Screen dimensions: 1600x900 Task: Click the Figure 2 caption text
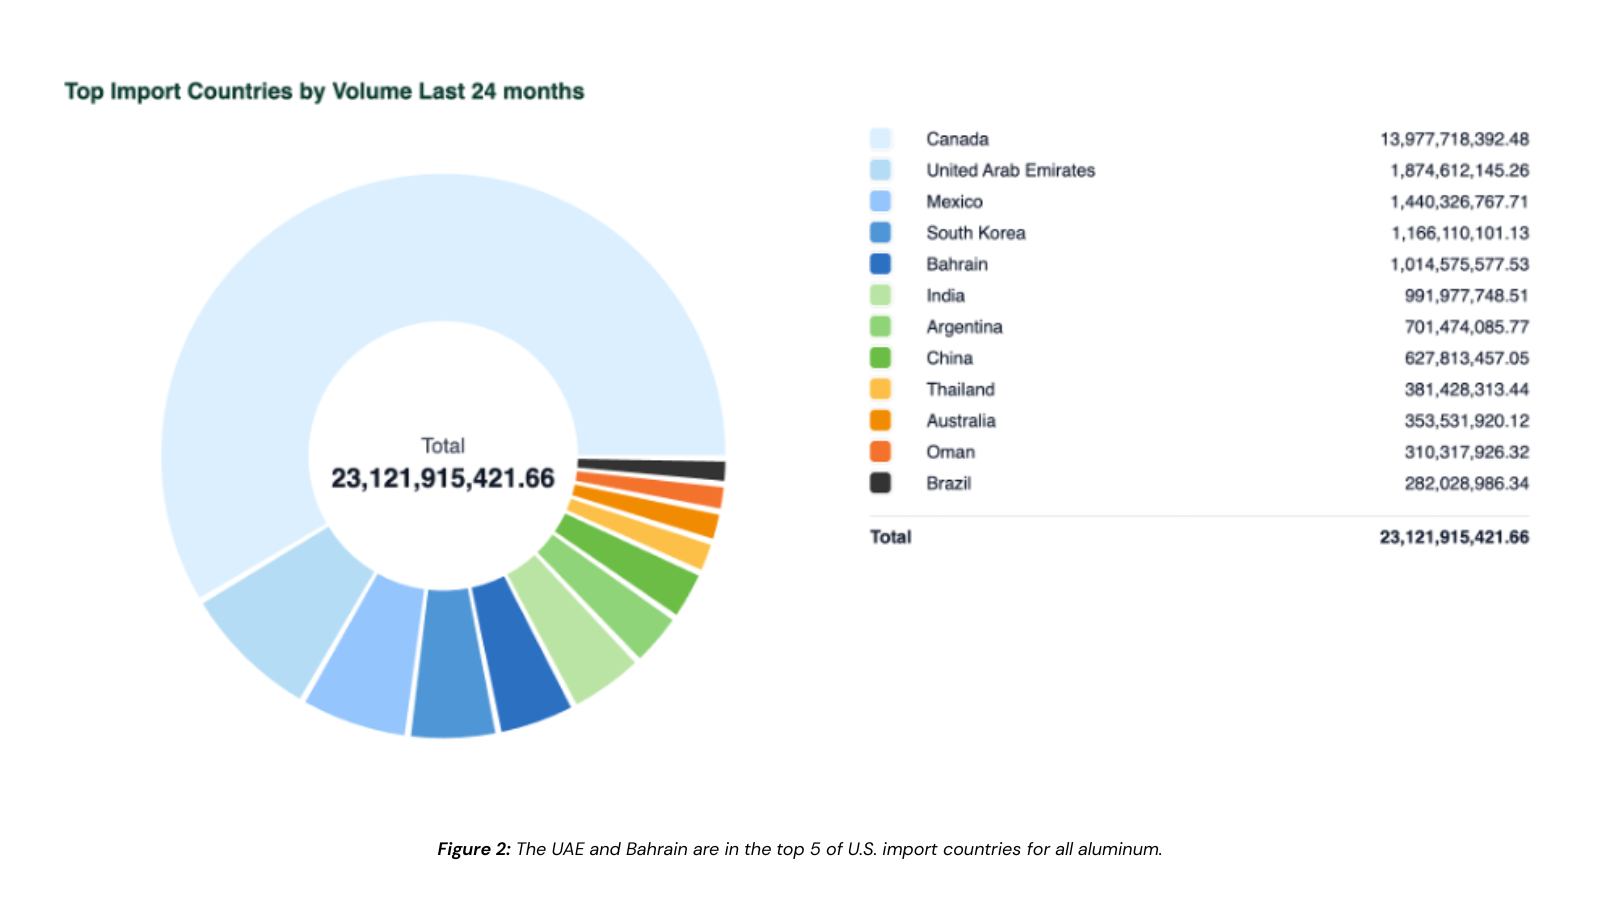pos(799,849)
